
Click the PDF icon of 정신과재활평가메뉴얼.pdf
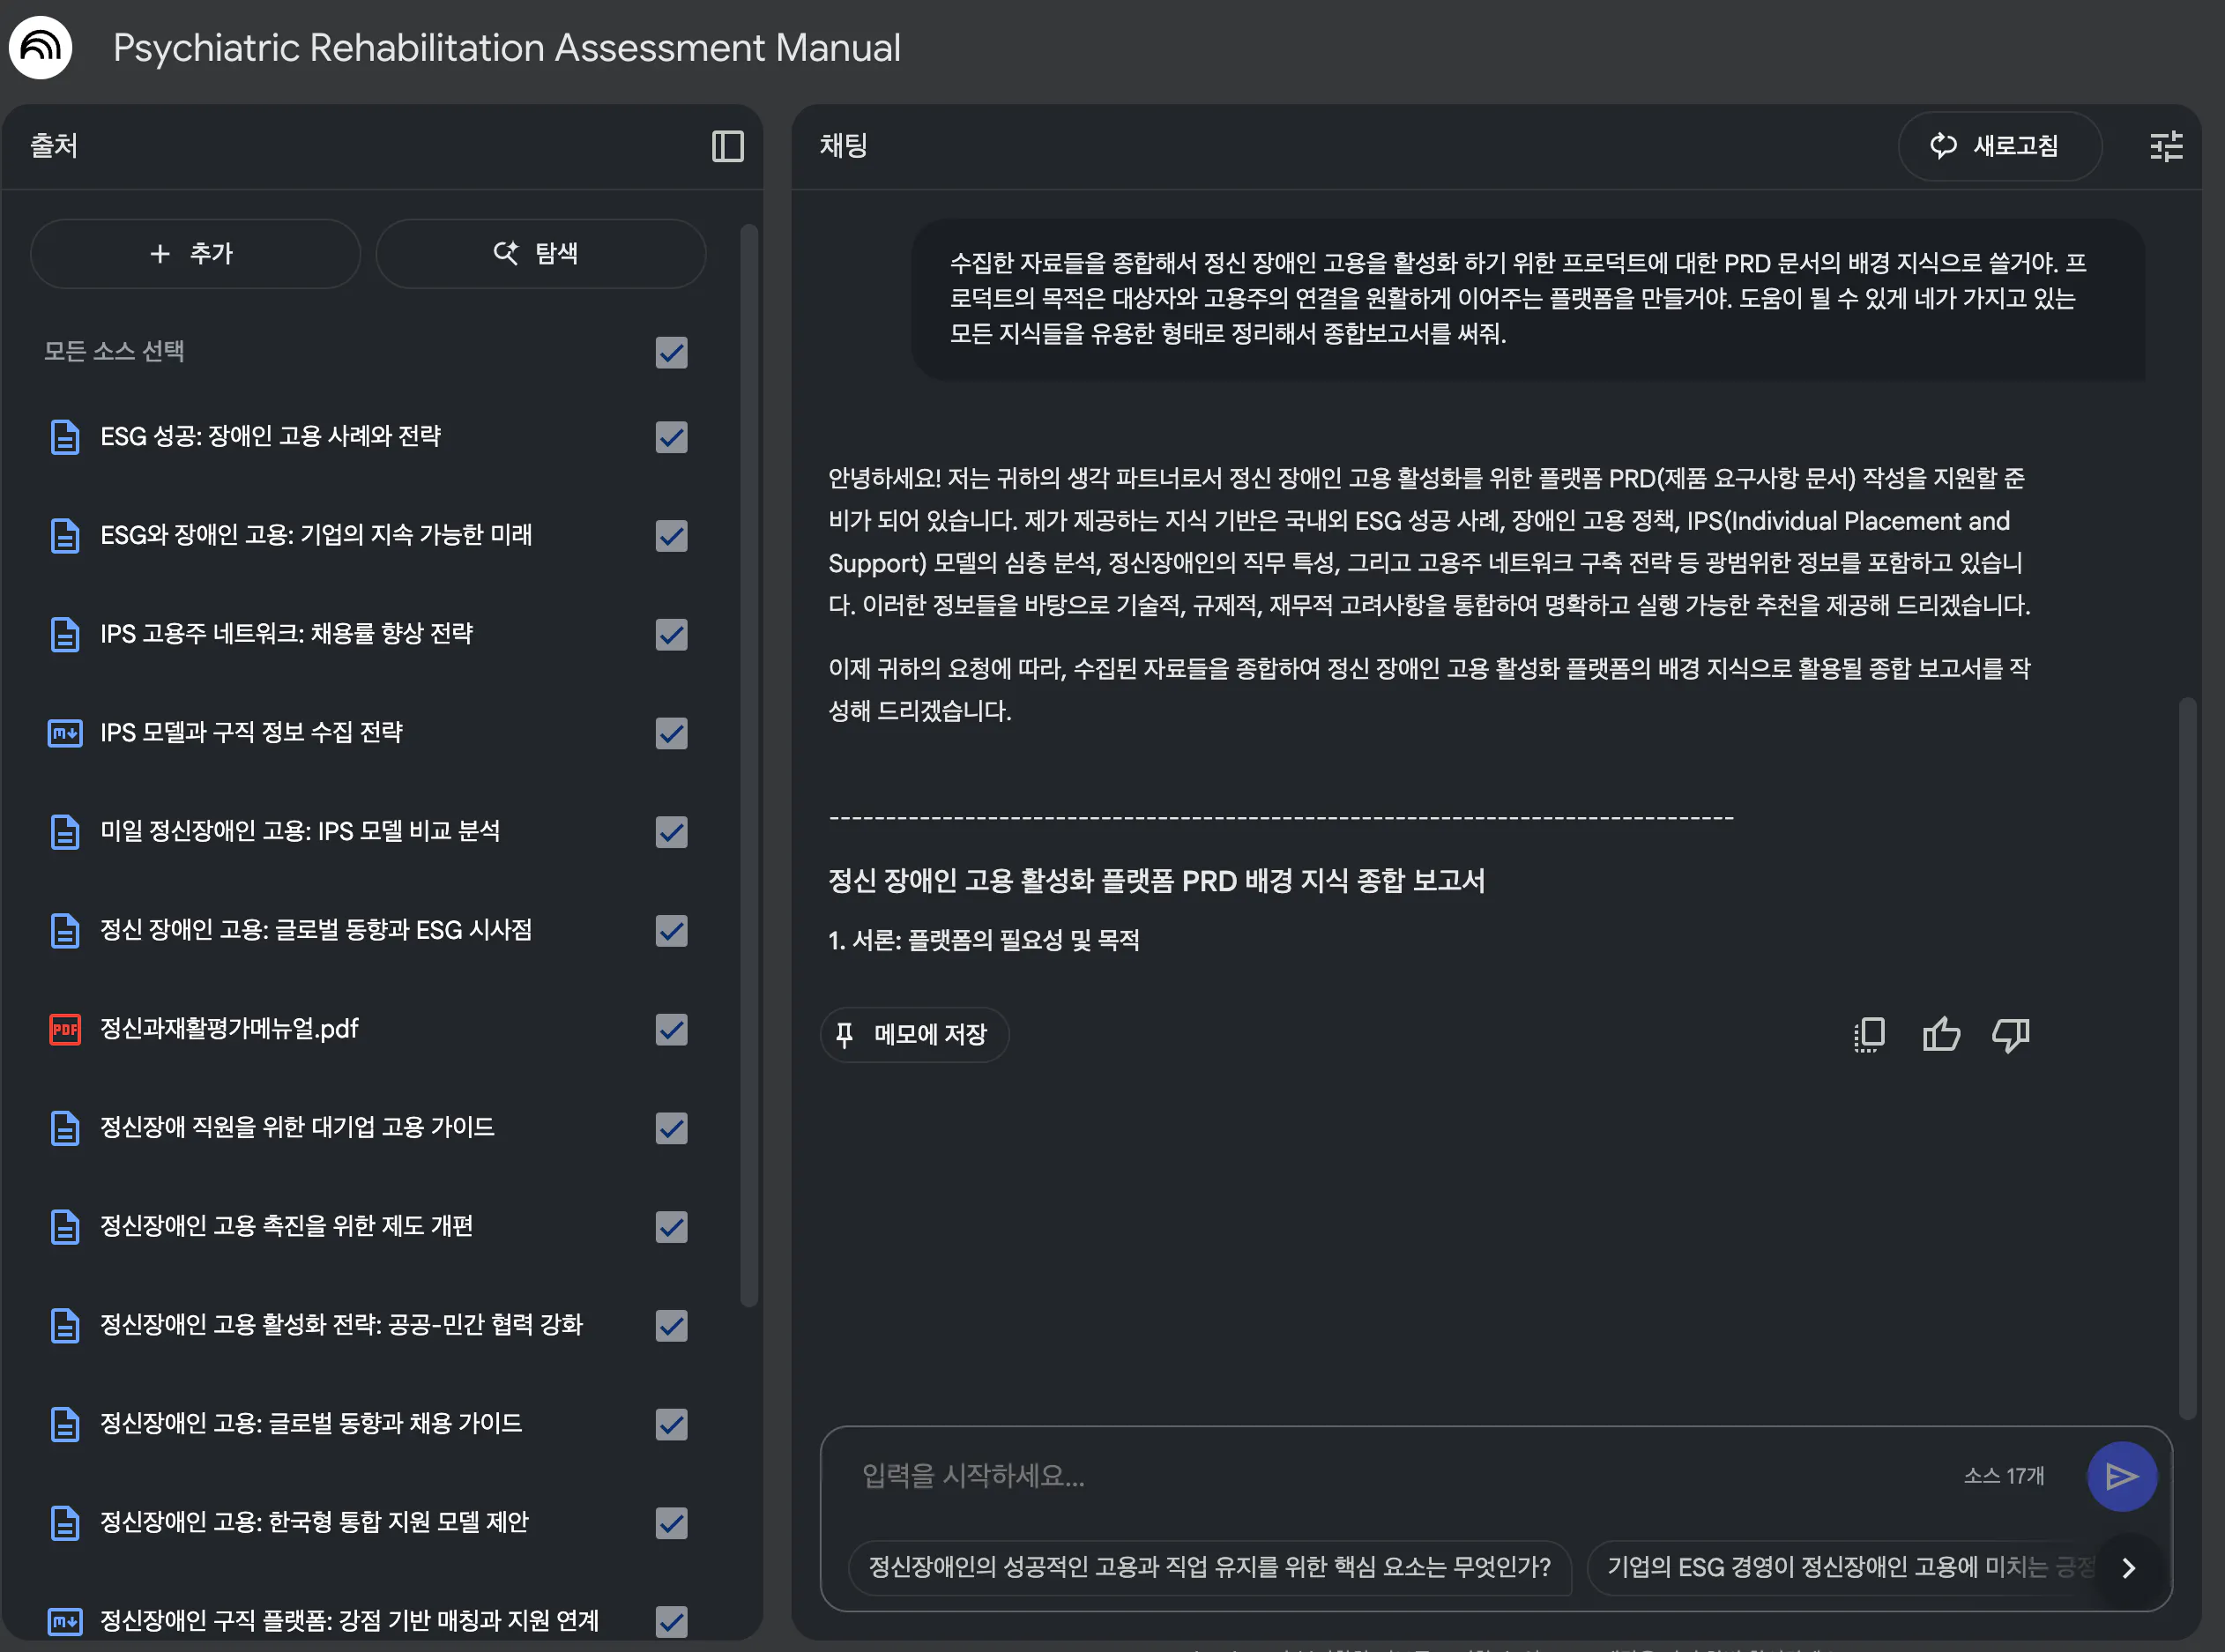click(x=65, y=1029)
